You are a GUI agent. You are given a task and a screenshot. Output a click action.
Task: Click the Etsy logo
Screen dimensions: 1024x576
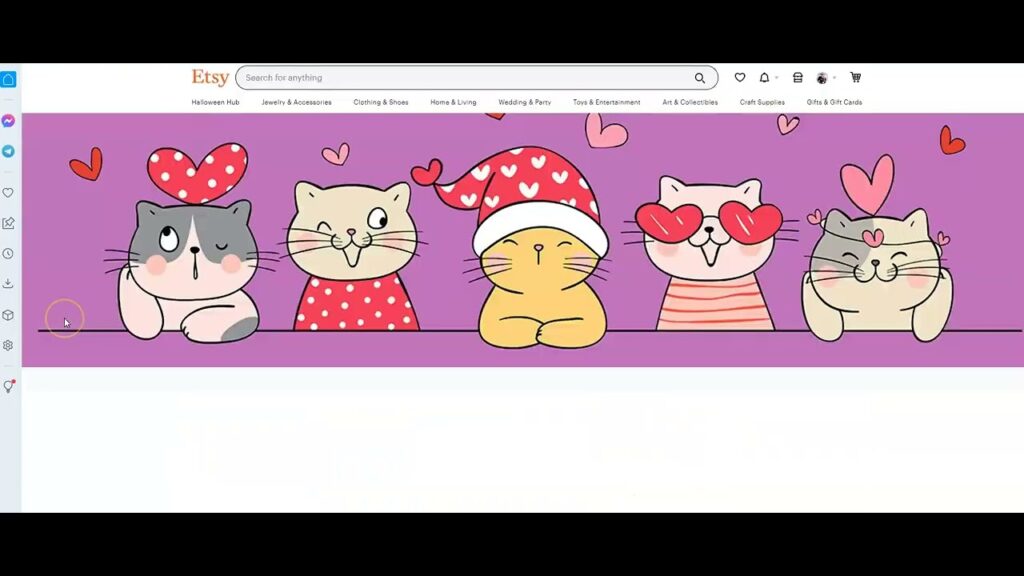point(210,78)
